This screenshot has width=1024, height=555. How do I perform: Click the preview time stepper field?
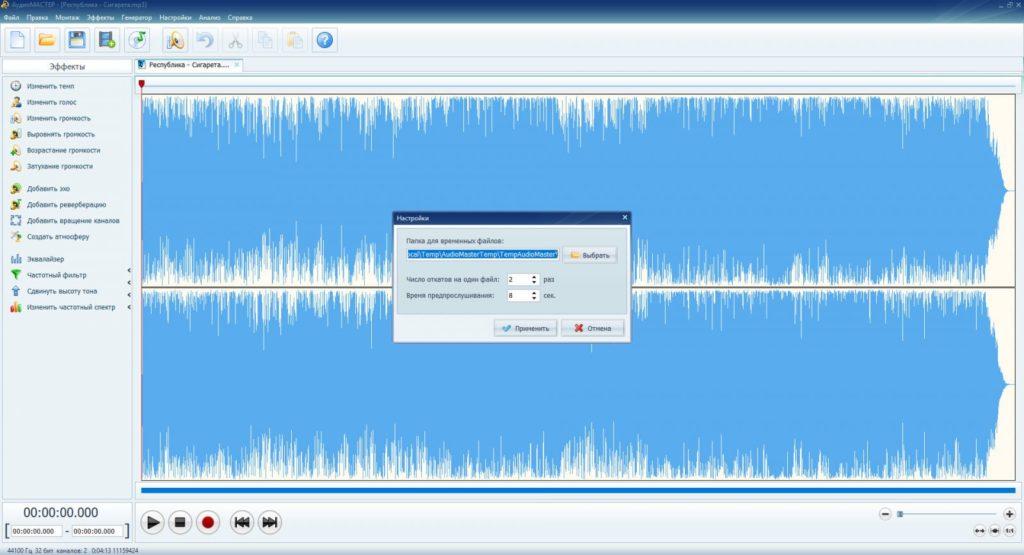coord(523,296)
